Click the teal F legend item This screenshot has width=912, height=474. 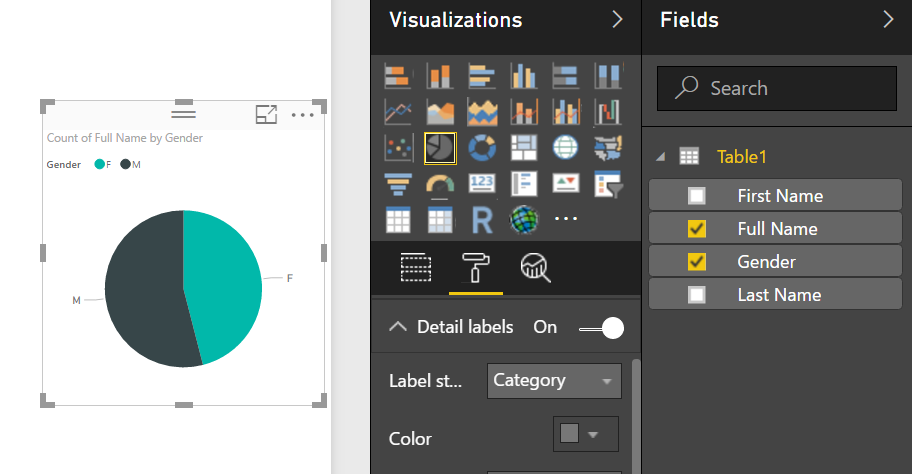coord(103,165)
